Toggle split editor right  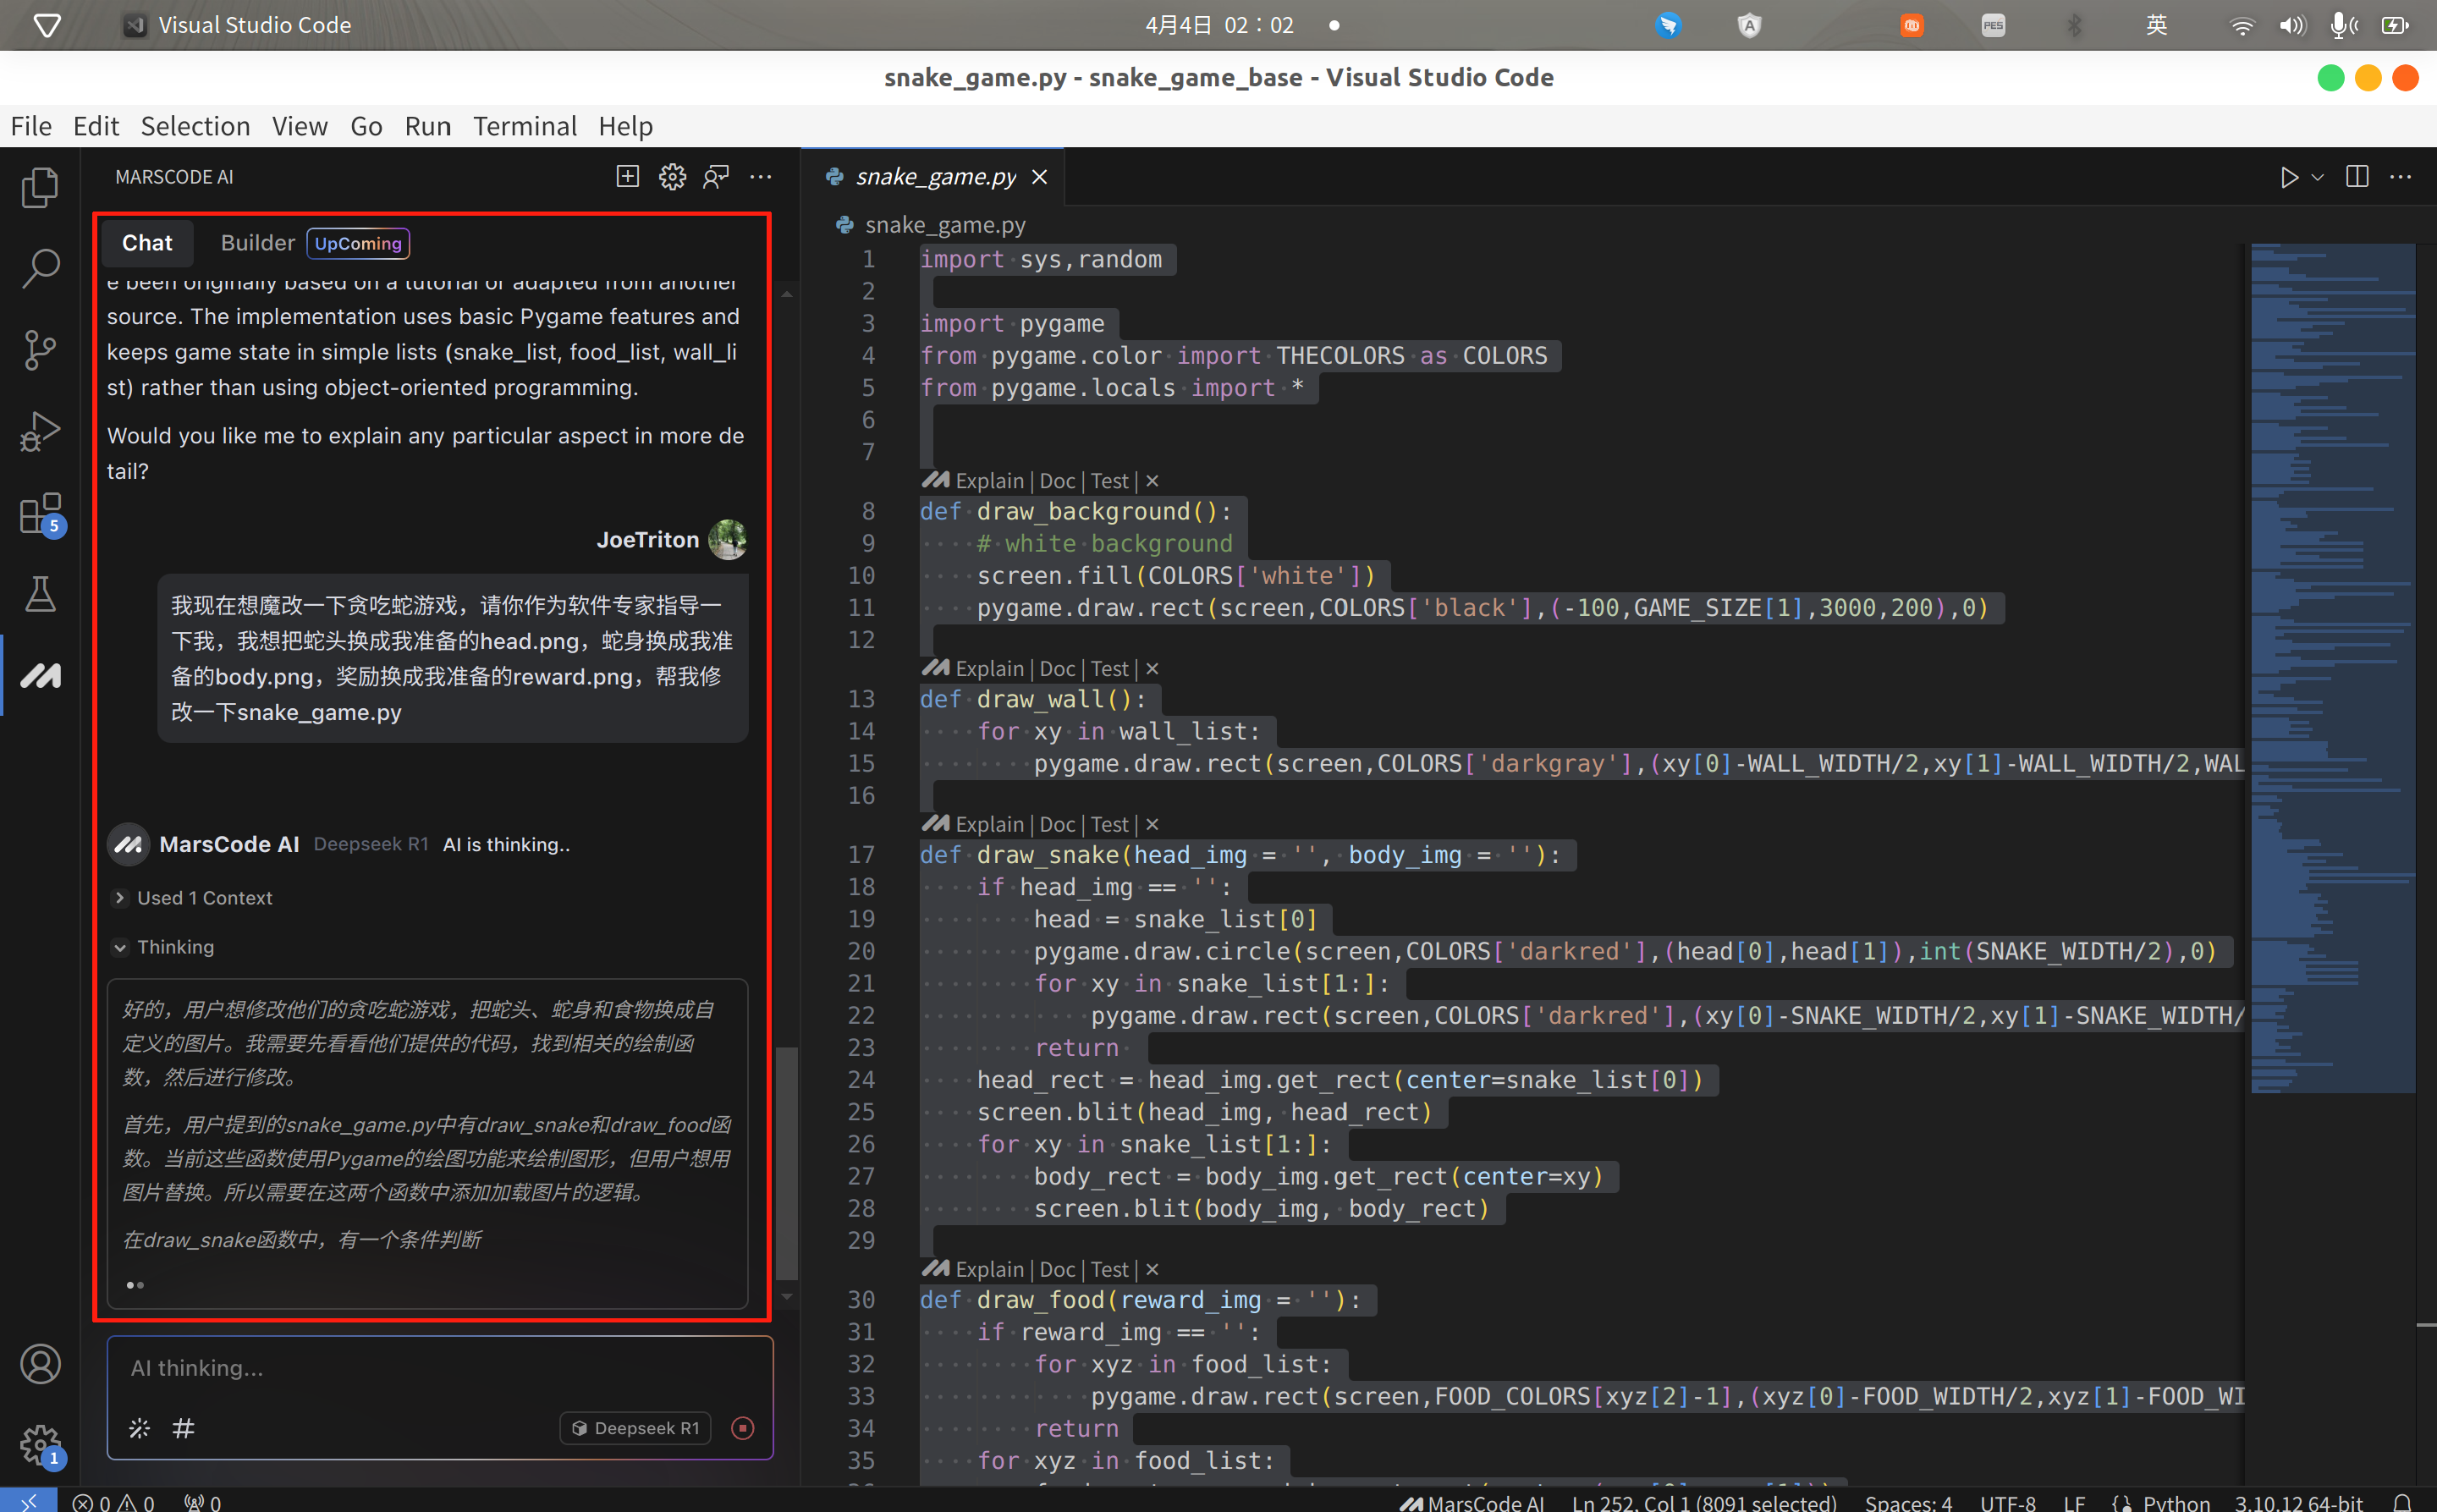click(x=2356, y=177)
